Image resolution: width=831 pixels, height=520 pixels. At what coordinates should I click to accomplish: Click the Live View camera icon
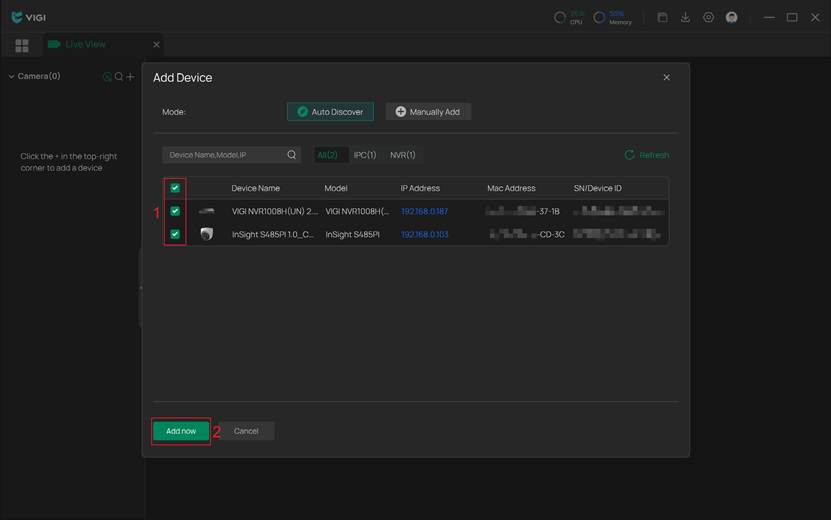[54, 45]
